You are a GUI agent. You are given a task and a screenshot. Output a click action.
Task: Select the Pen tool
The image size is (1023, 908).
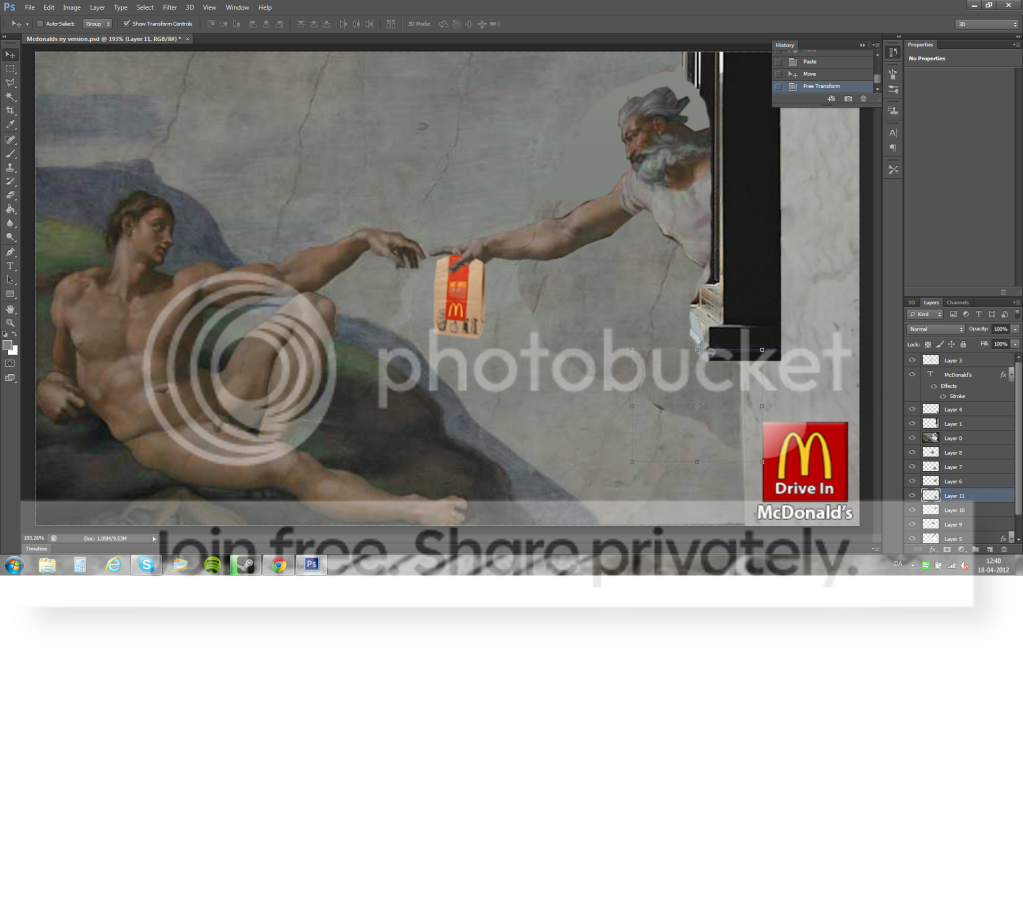(x=10, y=252)
